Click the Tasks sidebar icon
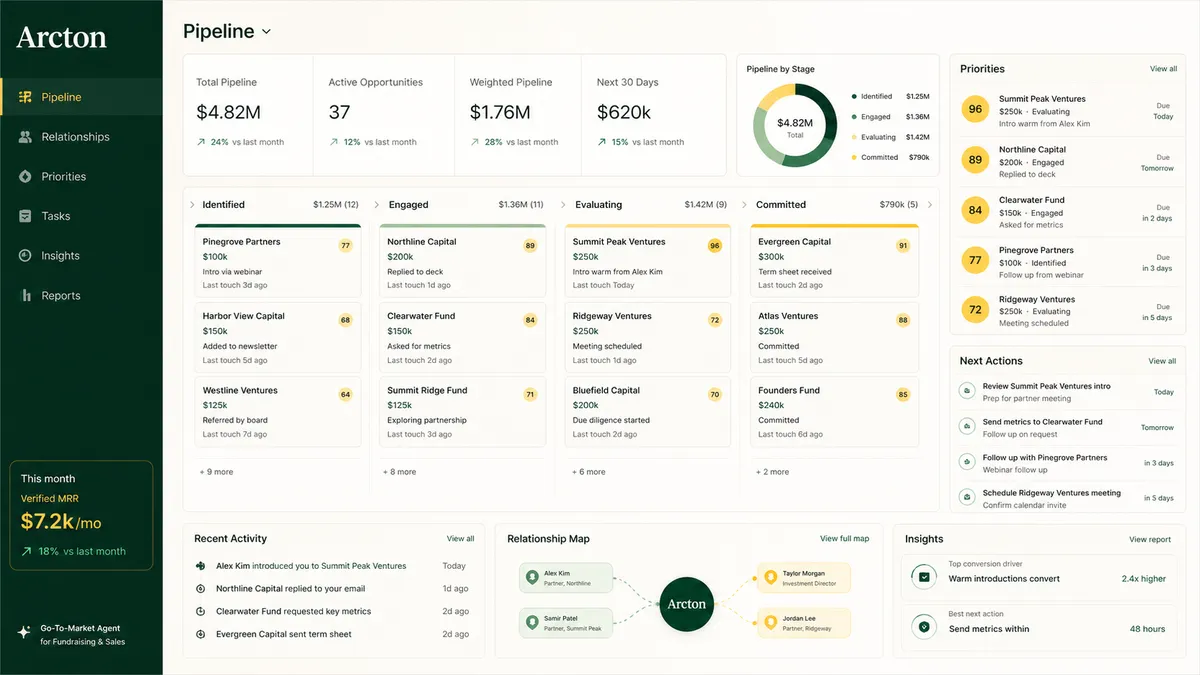This screenshot has width=1200, height=675. 25,216
